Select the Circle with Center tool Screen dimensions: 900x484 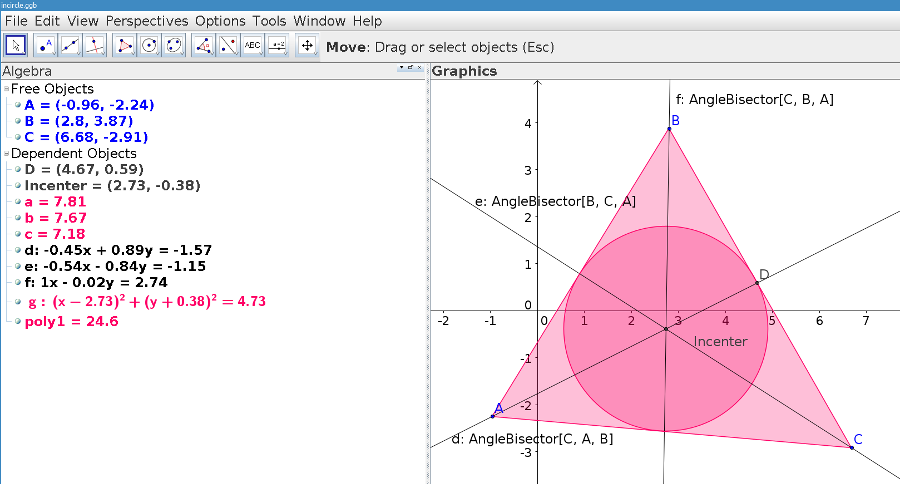tap(150, 46)
